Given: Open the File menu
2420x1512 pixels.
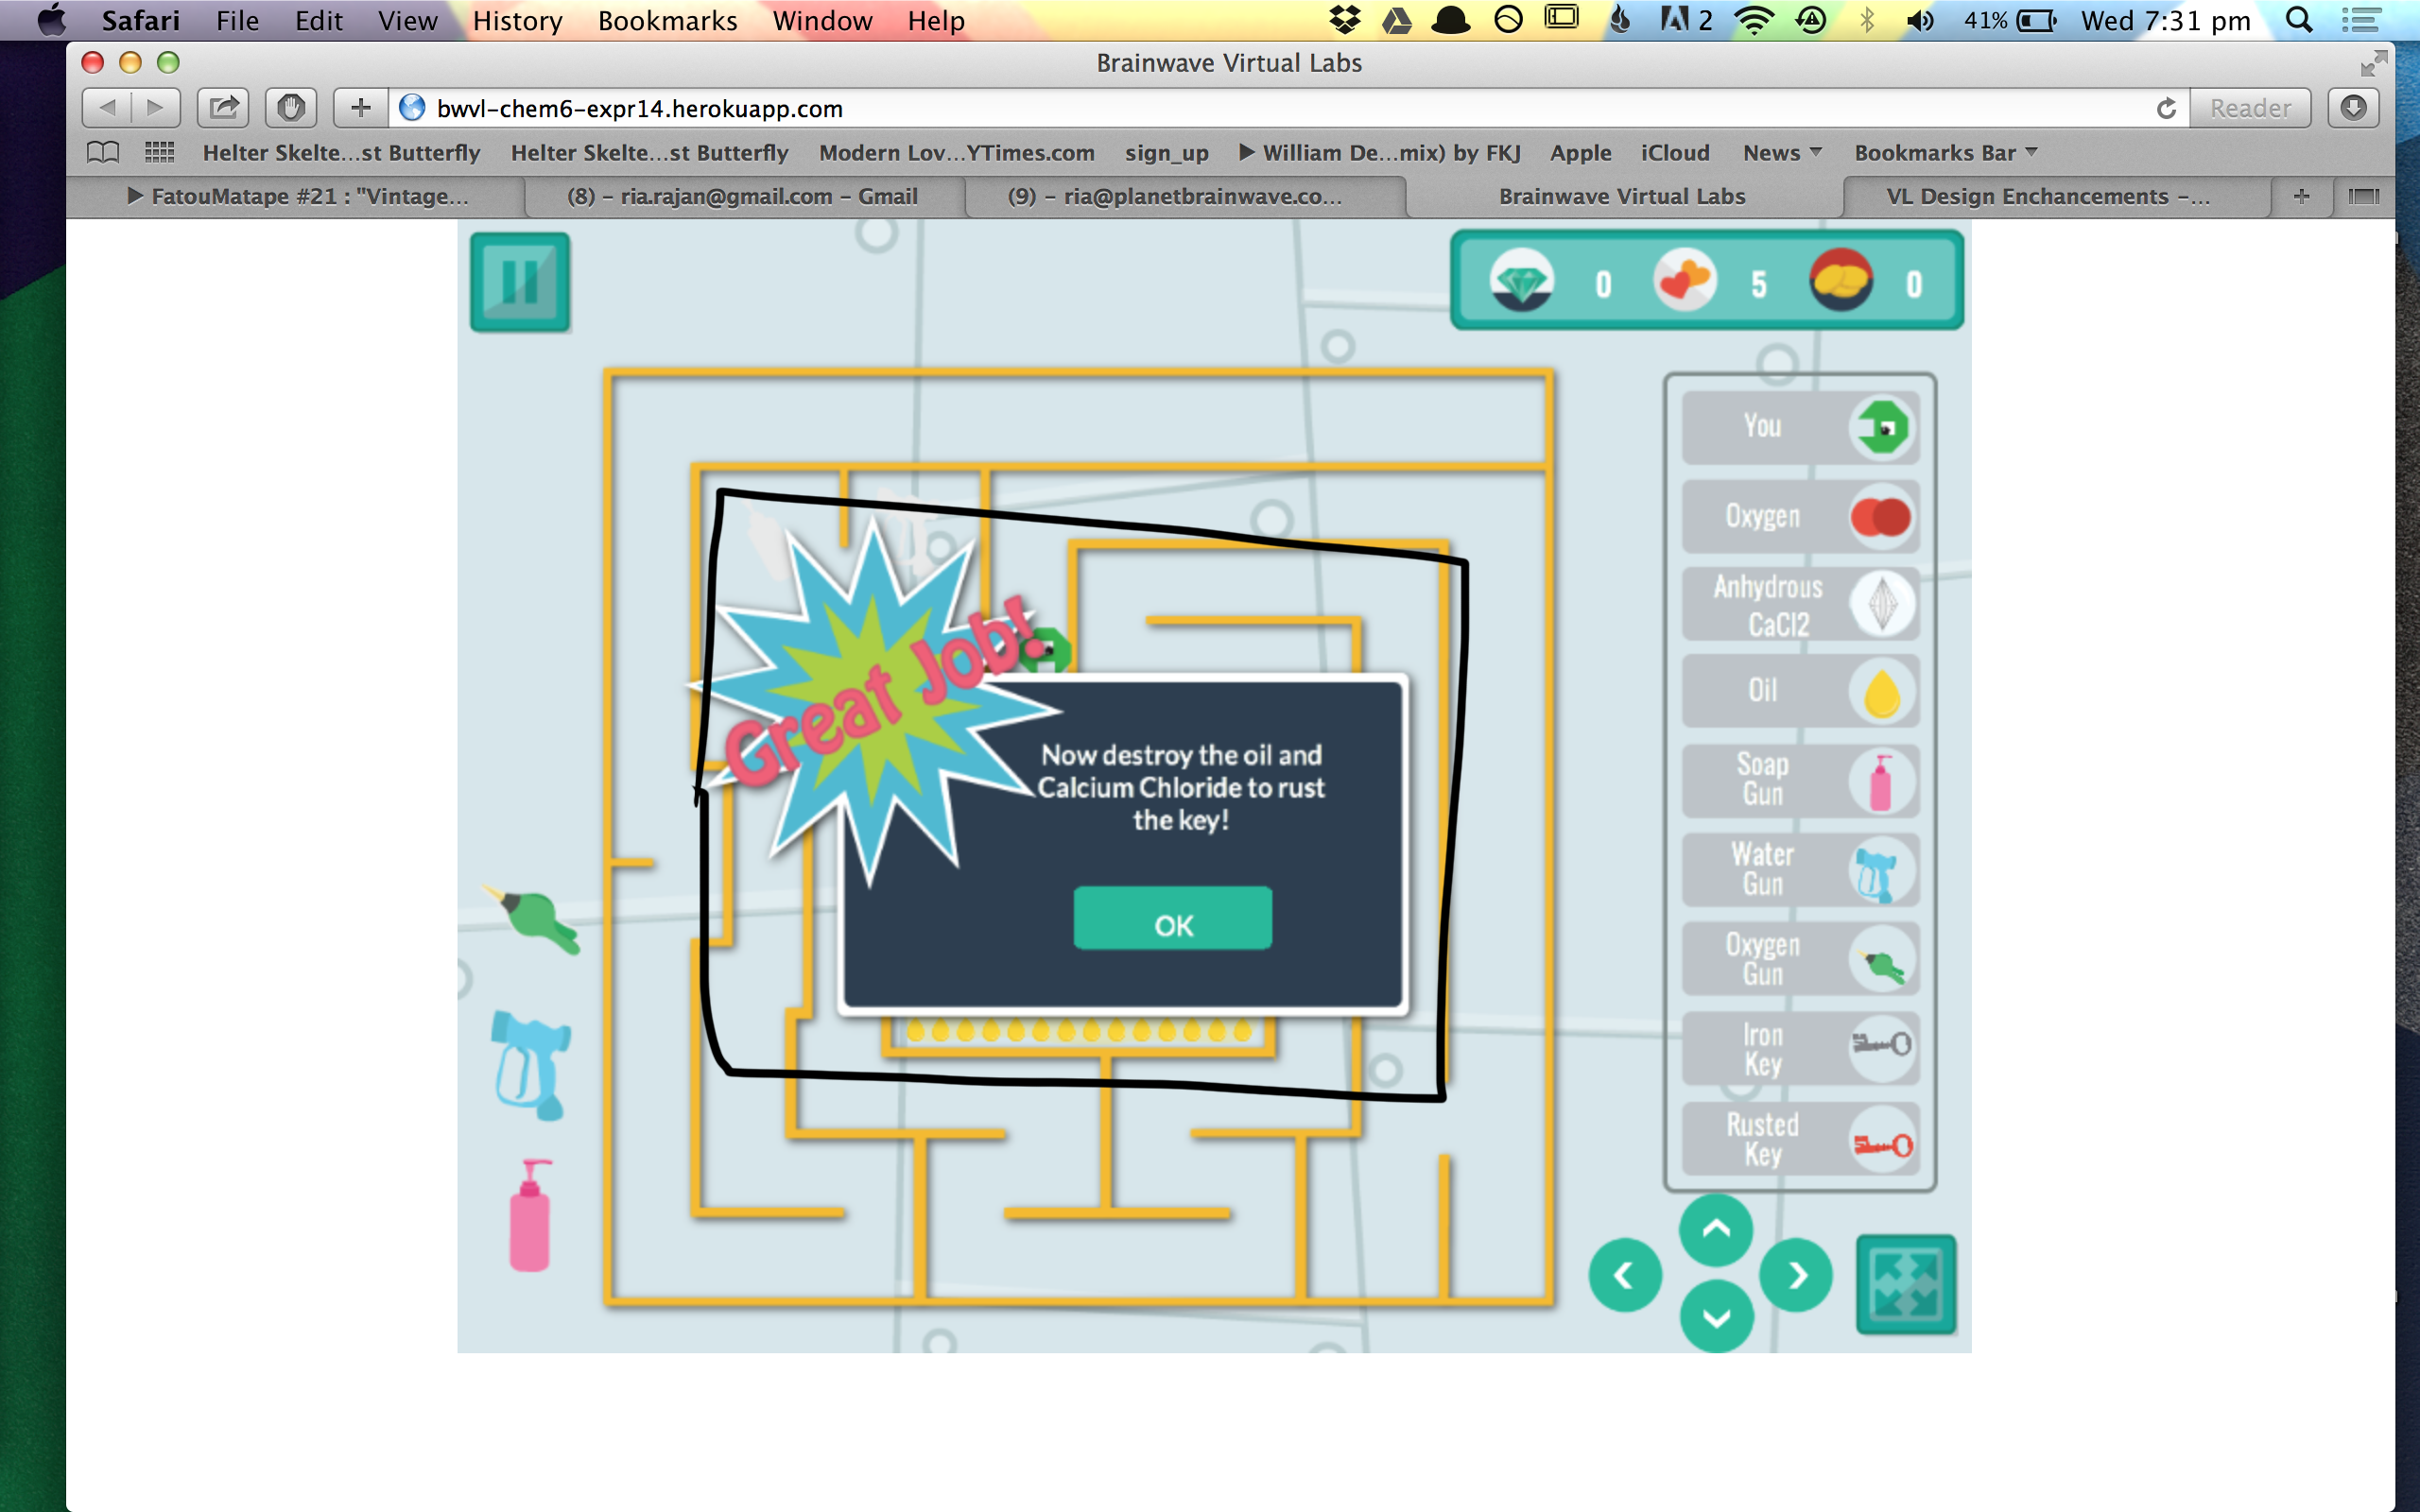Looking at the screenshot, I should (237, 21).
